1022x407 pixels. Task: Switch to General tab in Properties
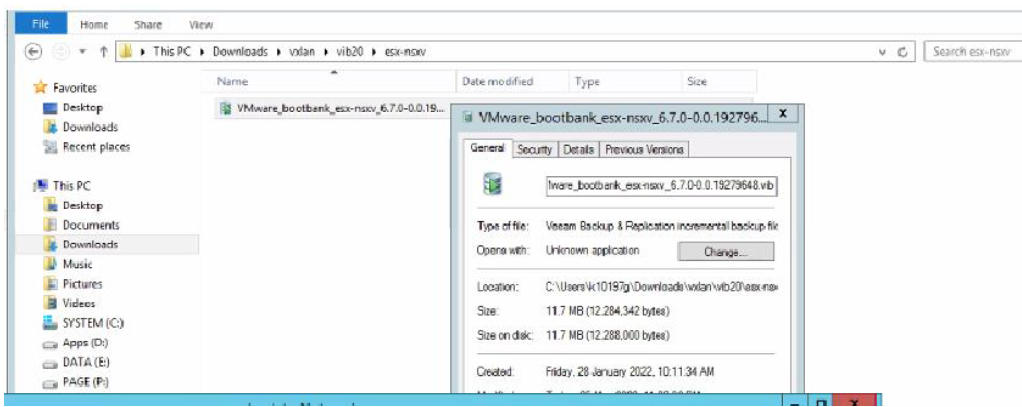tap(488, 148)
